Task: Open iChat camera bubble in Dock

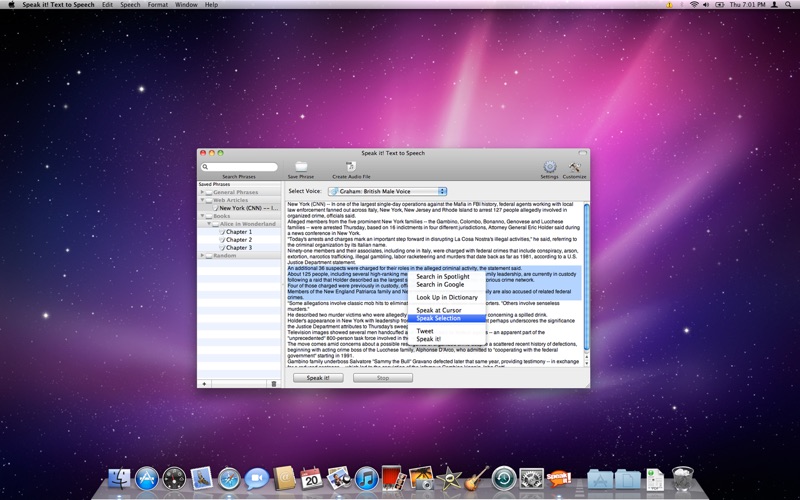Action: pos(257,479)
